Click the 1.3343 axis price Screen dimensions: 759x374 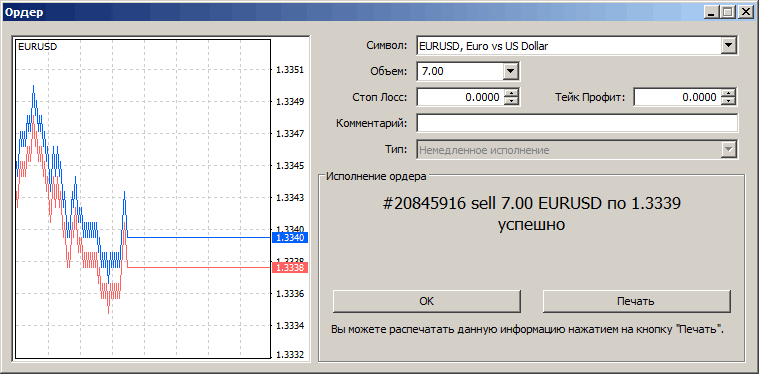(290, 197)
